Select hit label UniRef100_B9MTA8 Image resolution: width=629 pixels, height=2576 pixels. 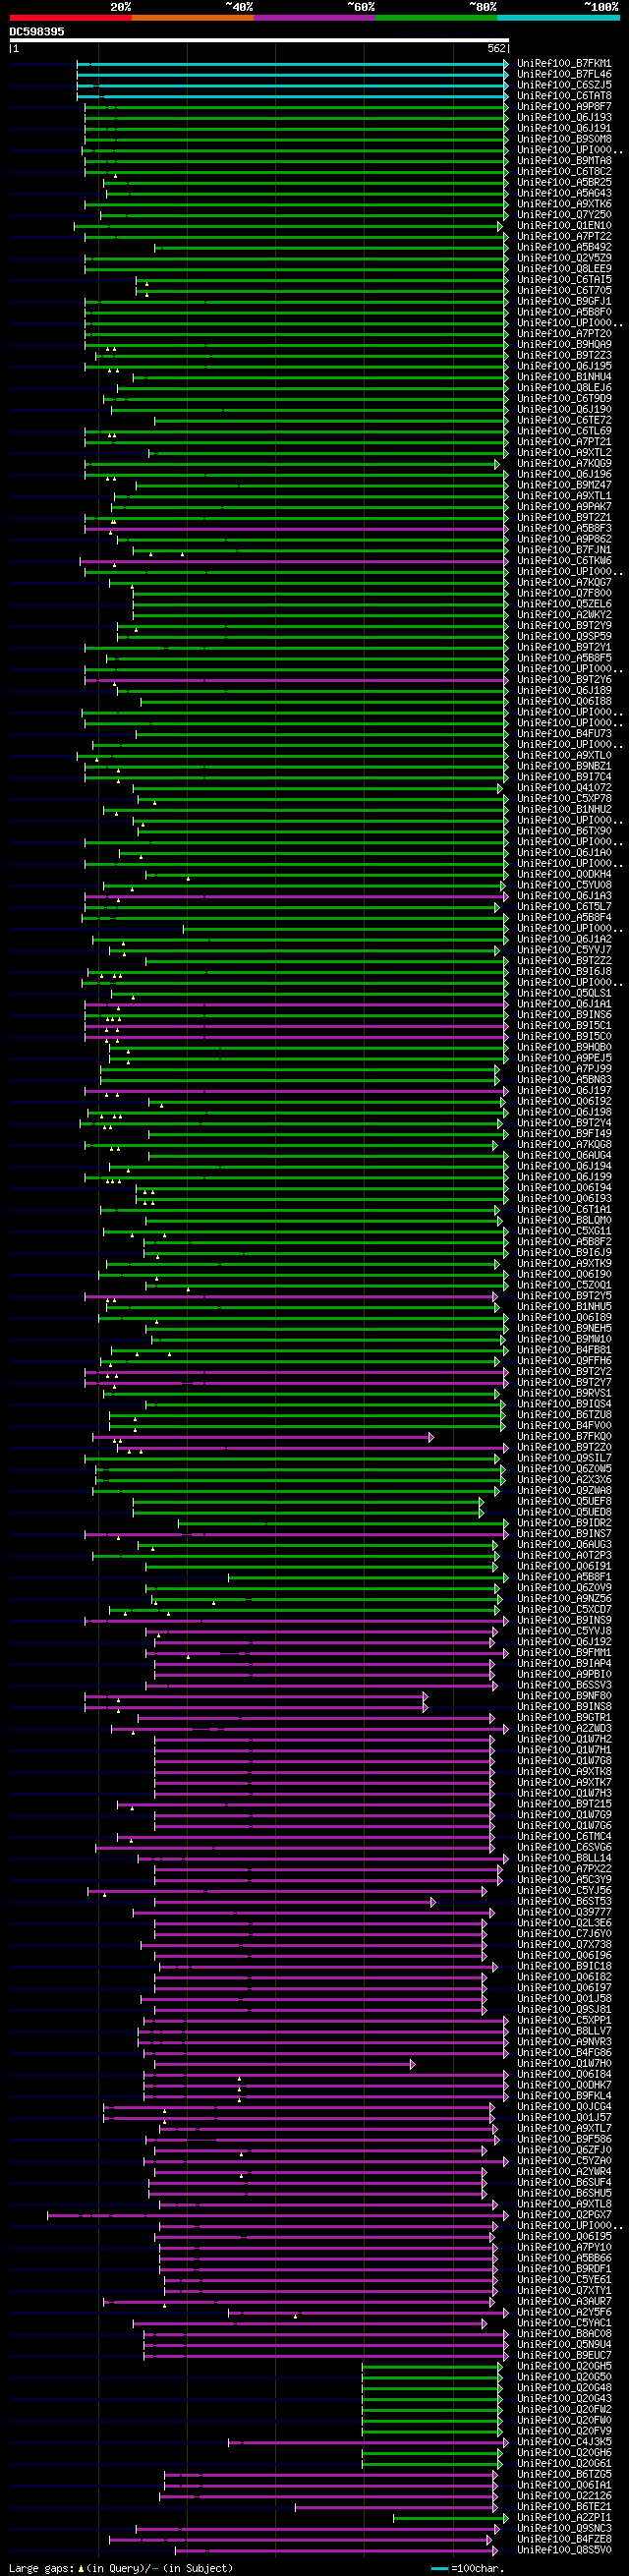564,161
